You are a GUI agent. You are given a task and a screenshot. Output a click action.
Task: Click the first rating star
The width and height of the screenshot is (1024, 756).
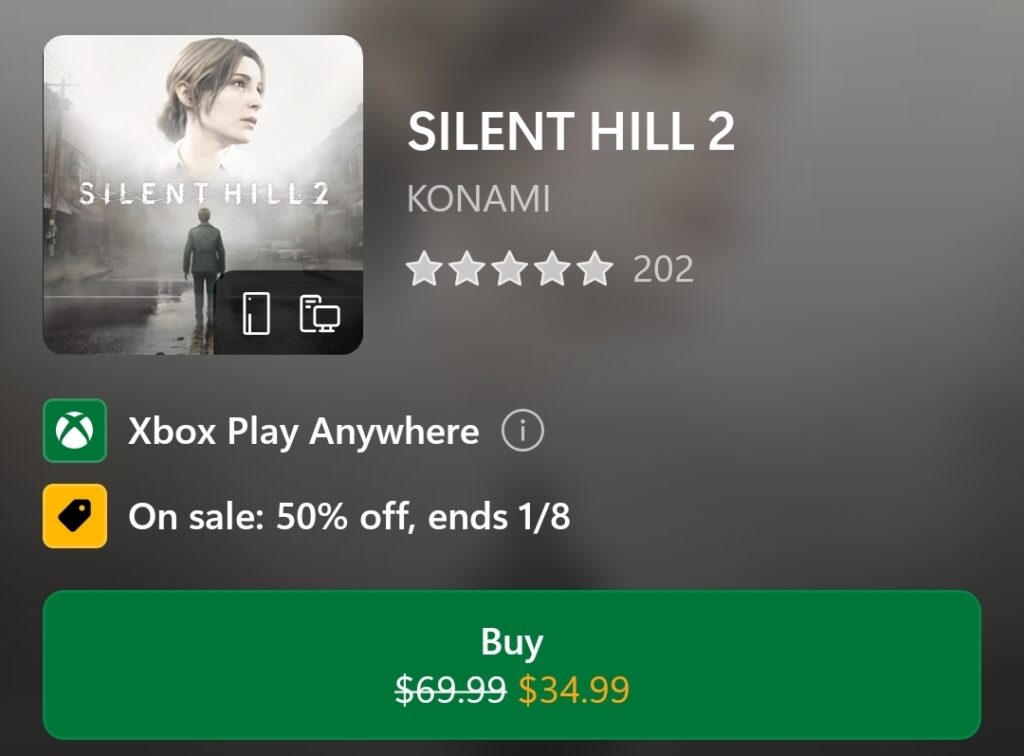pyautogui.click(x=425, y=269)
